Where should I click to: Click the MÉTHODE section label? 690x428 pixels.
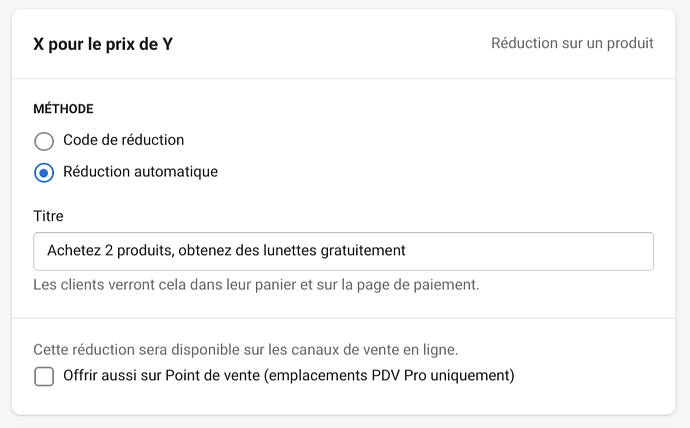[x=63, y=108]
